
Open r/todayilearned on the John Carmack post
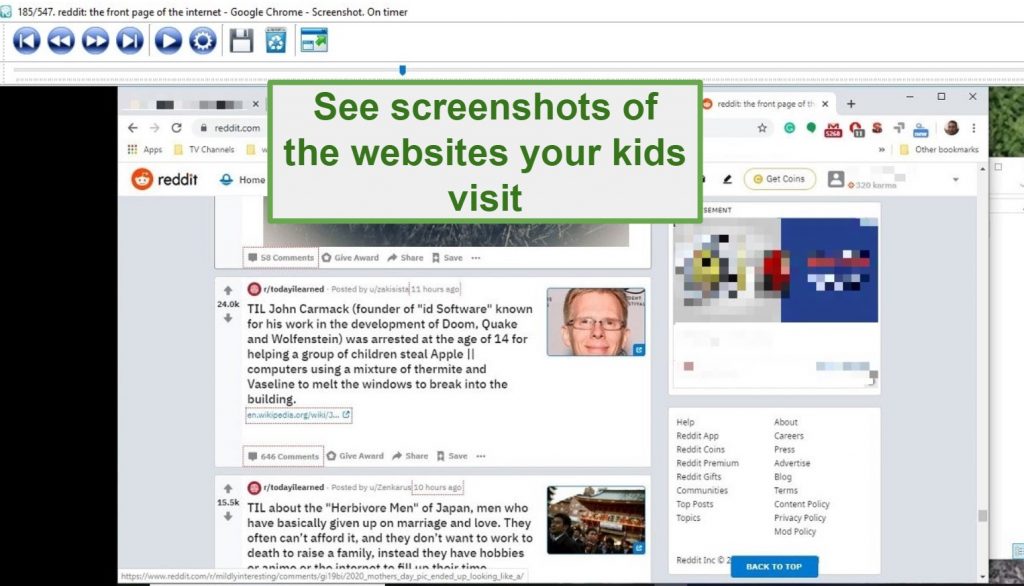(x=293, y=289)
